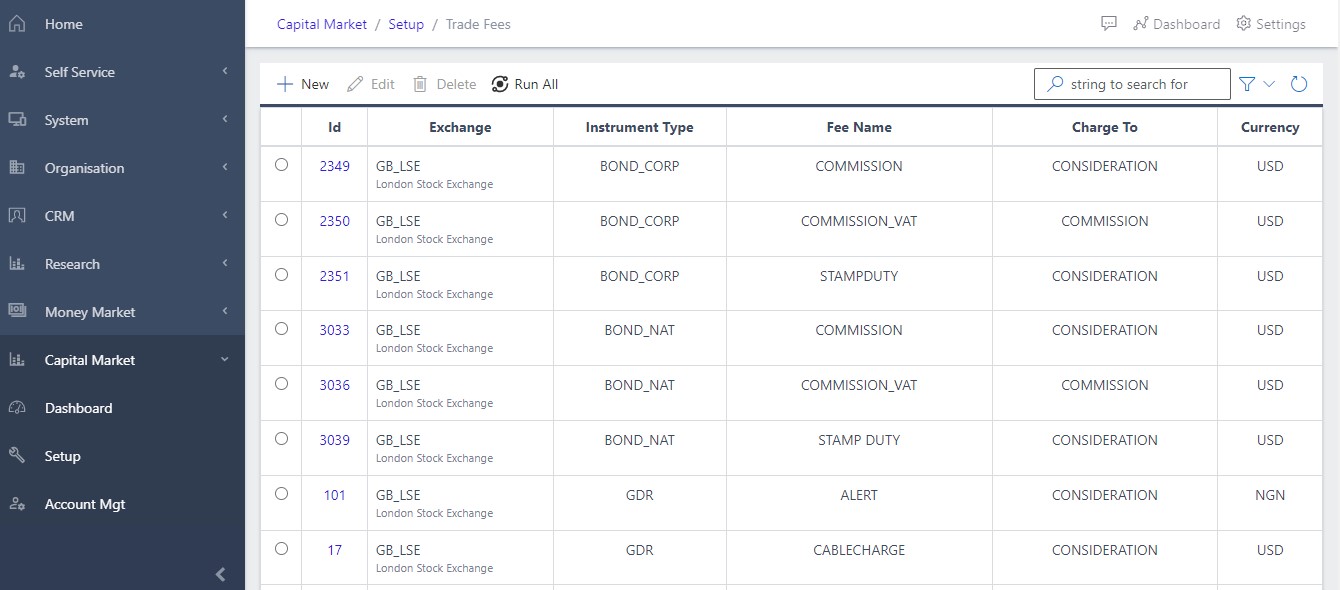The width and height of the screenshot is (1340, 590).
Task: Click the New button to add a fee
Action: (x=301, y=84)
